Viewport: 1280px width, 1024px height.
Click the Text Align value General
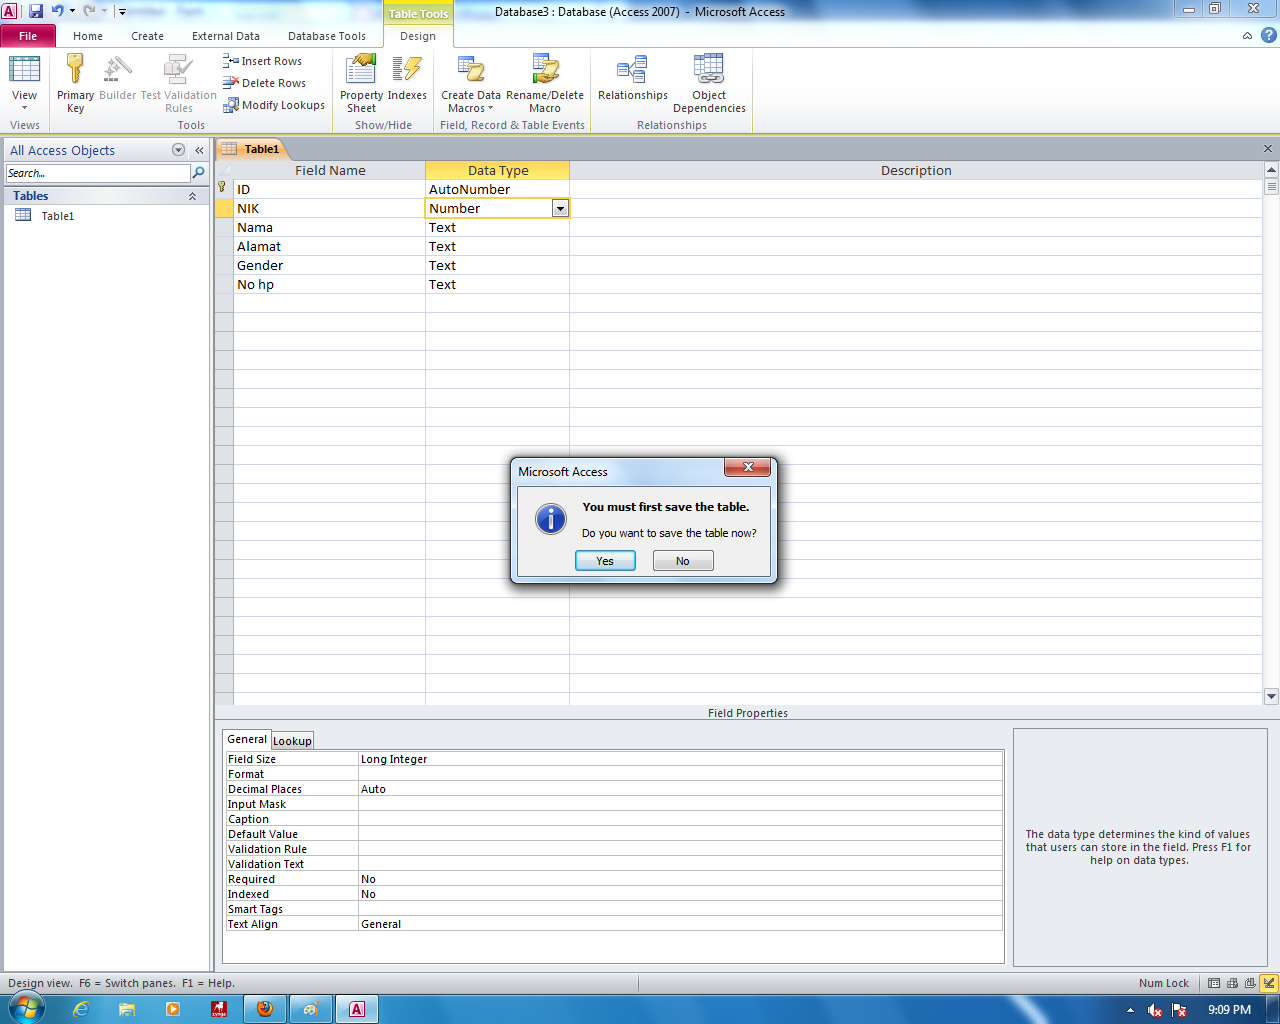coord(680,924)
